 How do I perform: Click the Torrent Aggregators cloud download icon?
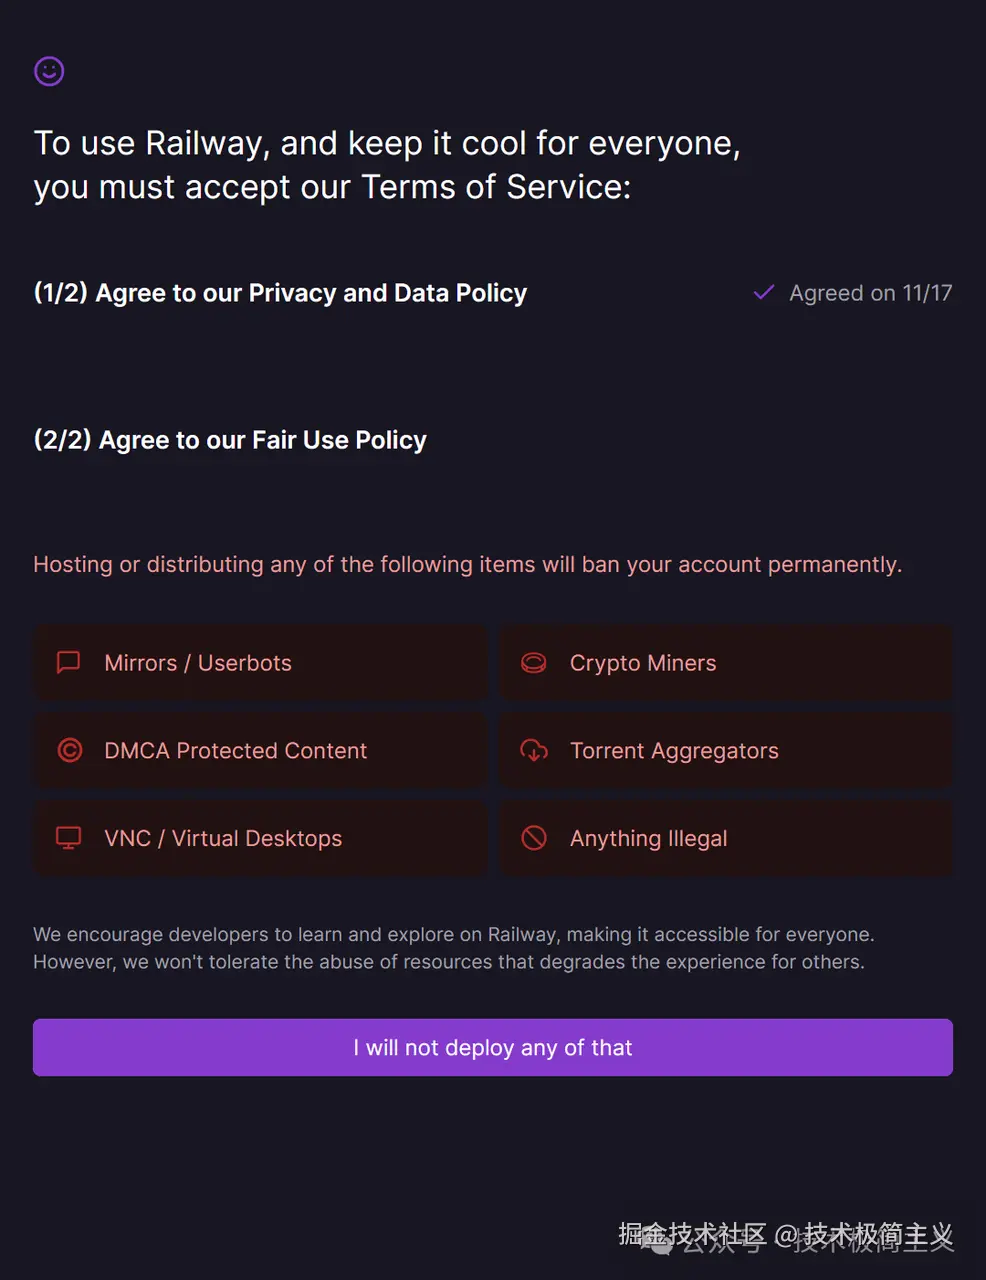click(534, 750)
